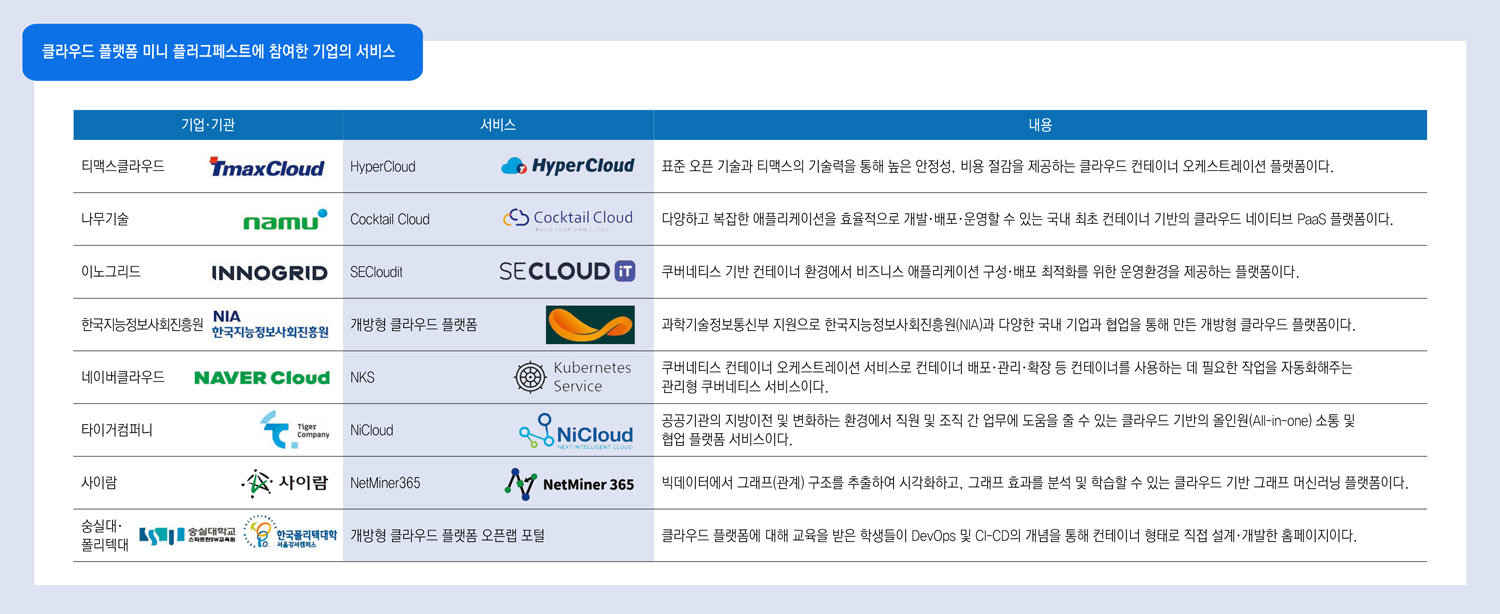Open the 기업·기관 column header
This screenshot has height=614, width=1500.
tap(207, 124)
